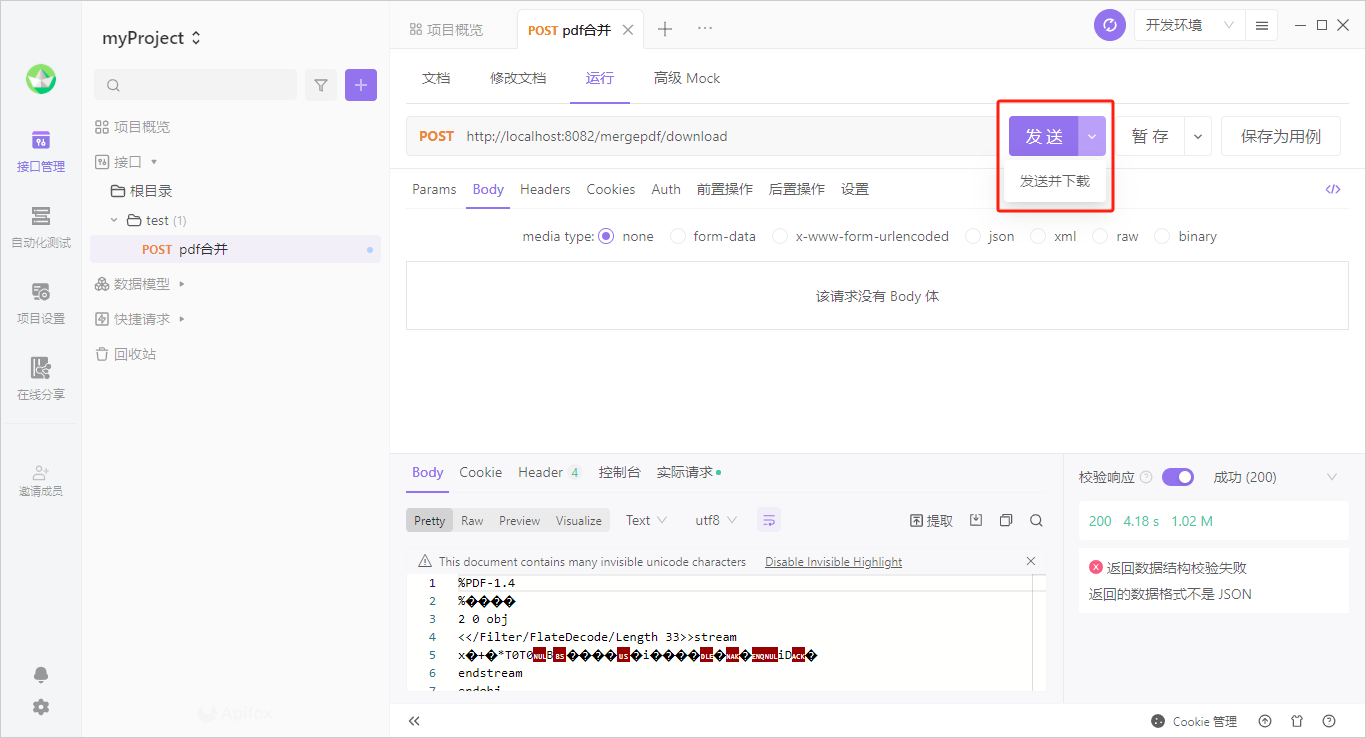Select 发送并下载 menu item

click(1055, 181)
